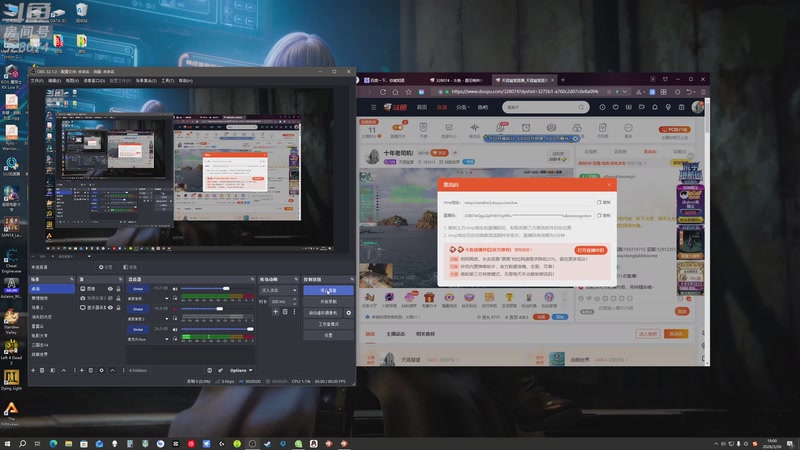Click the Douyu hamburger menu icon
800x450 pixels.
[x=373, y=107]
